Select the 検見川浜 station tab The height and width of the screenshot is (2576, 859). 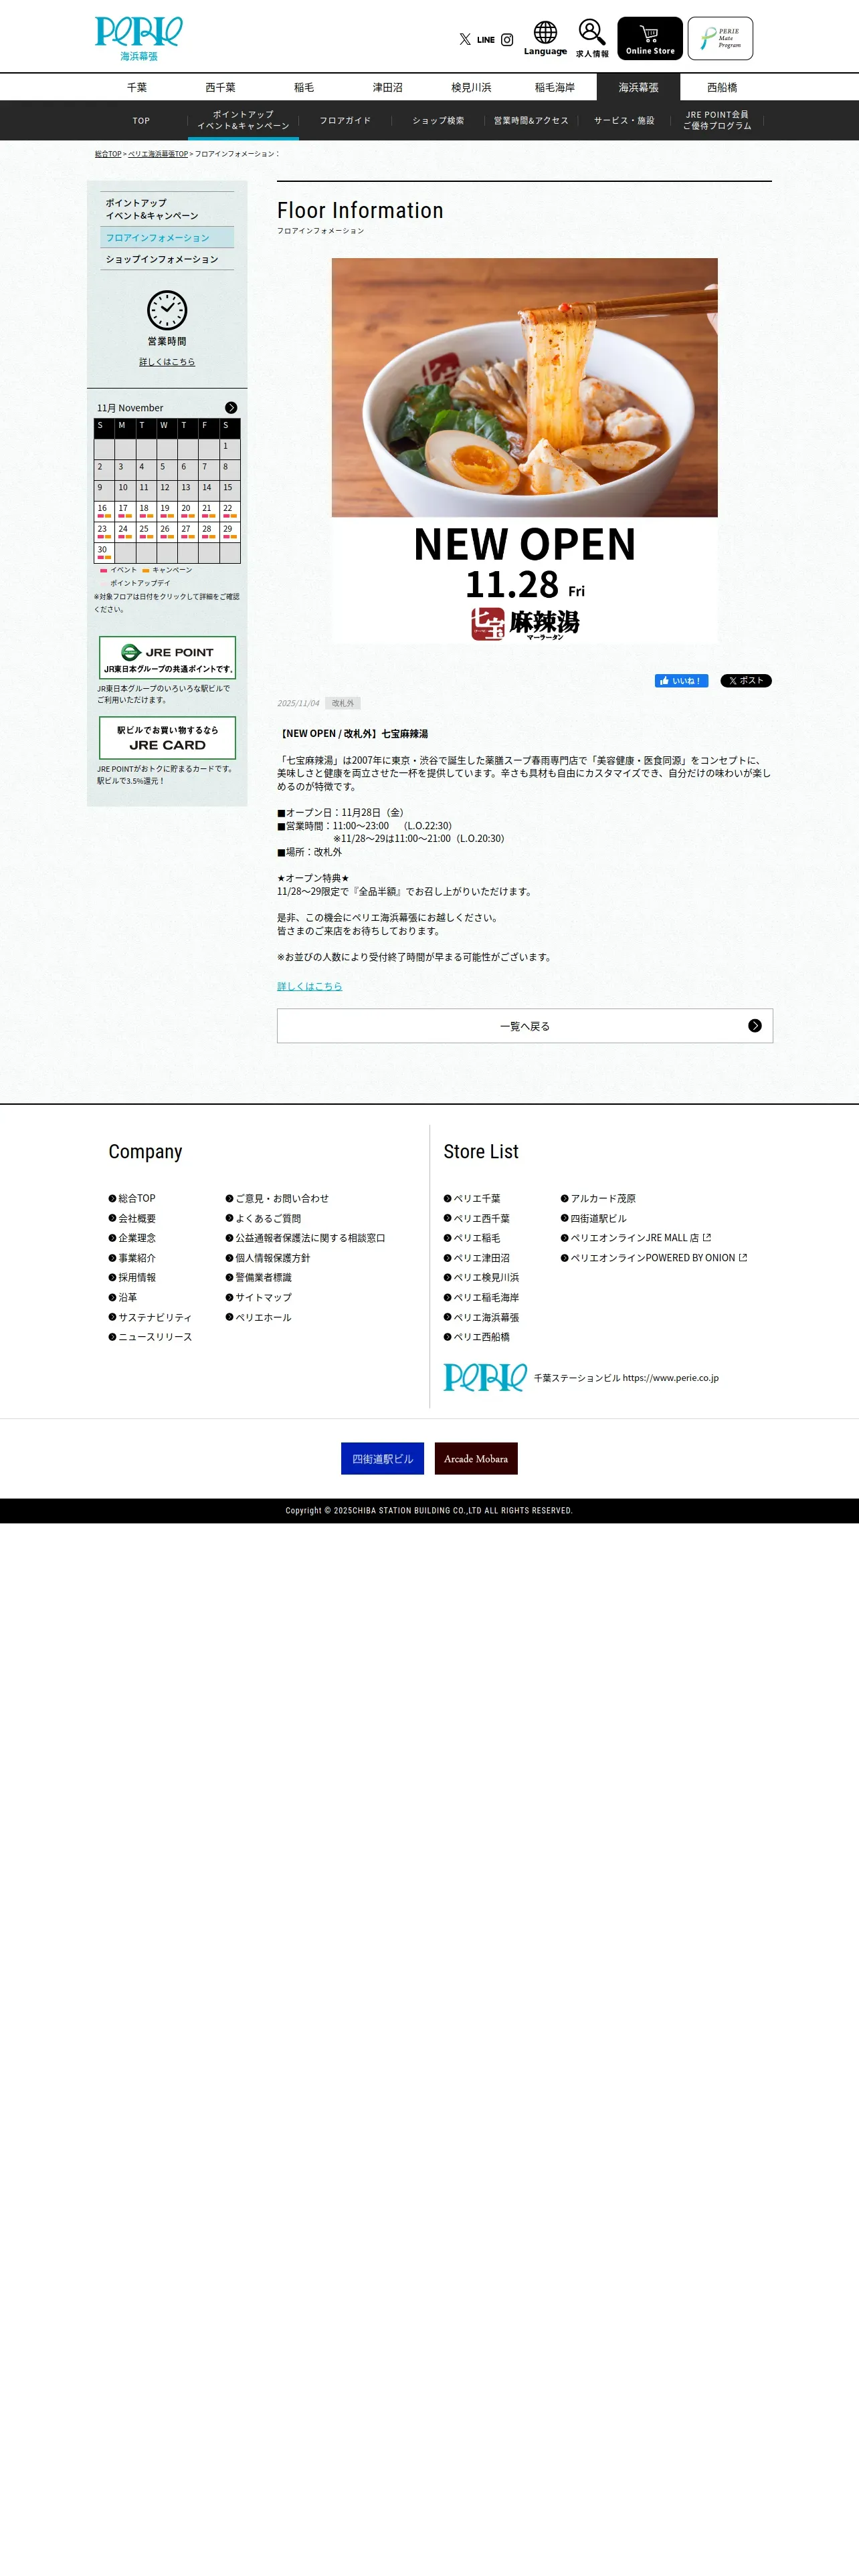tap(471, 87)
